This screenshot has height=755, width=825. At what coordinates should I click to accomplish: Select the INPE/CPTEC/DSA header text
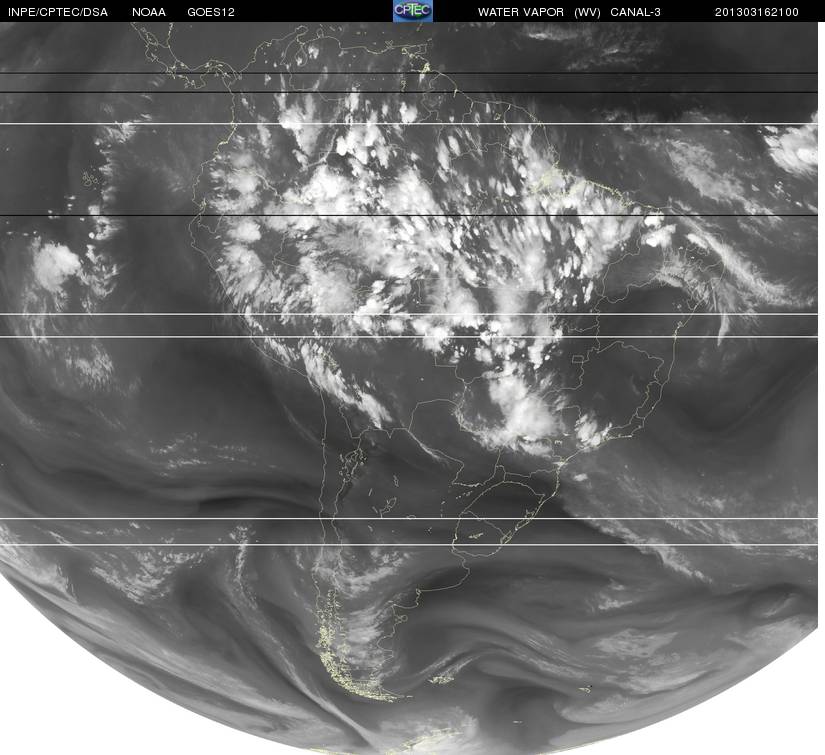pyautogui.click(x=58, y=12)
